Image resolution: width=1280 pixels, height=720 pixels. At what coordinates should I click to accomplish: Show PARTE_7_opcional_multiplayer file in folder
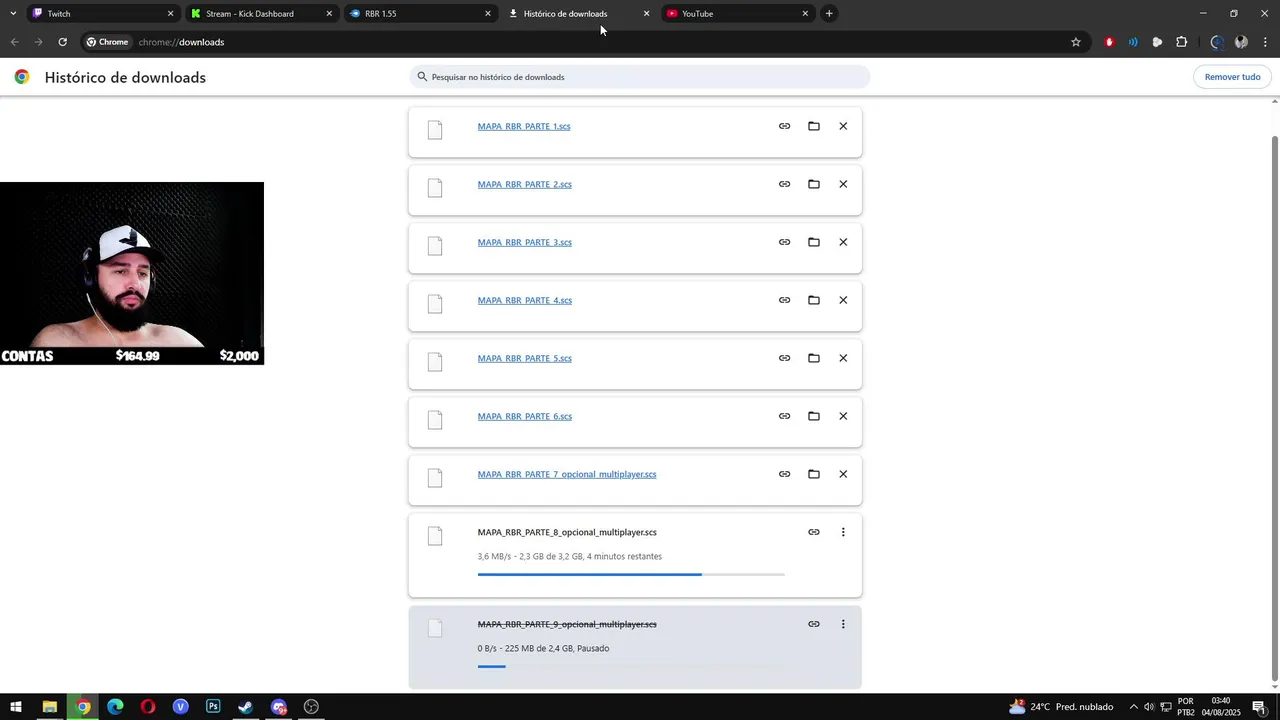(814, 474)
